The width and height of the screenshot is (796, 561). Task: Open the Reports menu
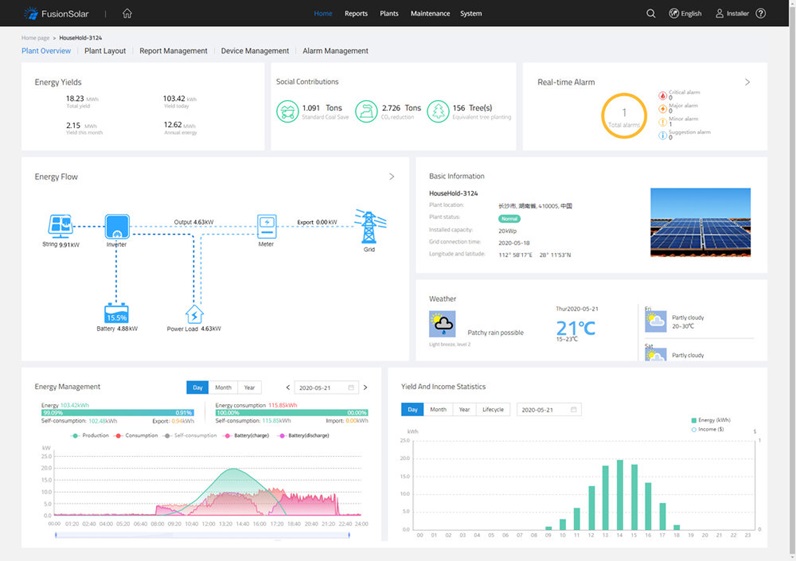(356, 14)
